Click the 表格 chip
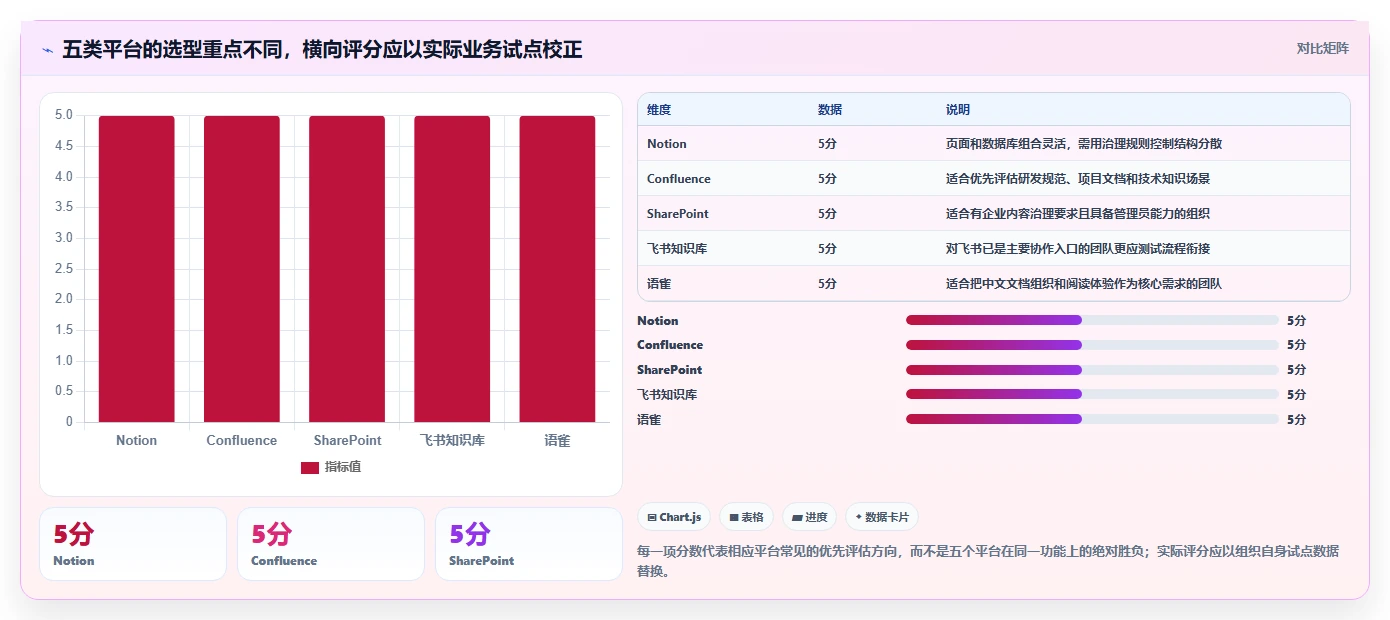1390x620 pixels. (746, 517)
